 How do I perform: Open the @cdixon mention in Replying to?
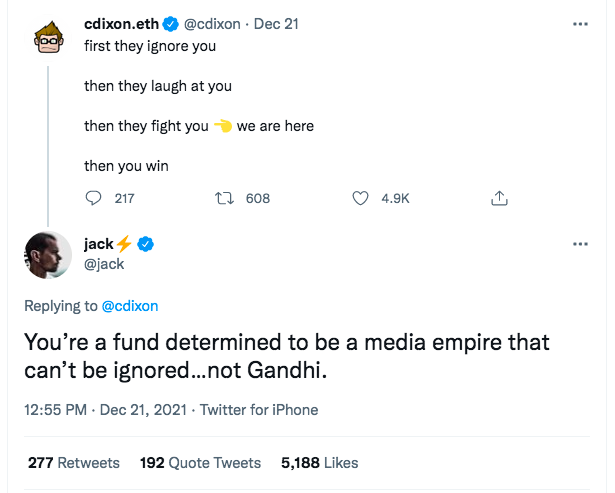pos(130,306)
